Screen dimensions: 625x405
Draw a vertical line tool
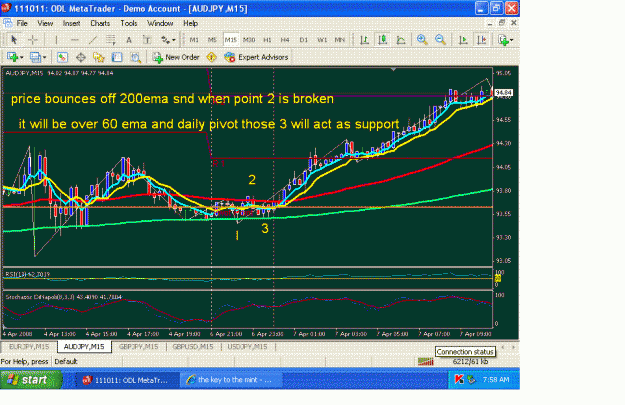(56, 39)
